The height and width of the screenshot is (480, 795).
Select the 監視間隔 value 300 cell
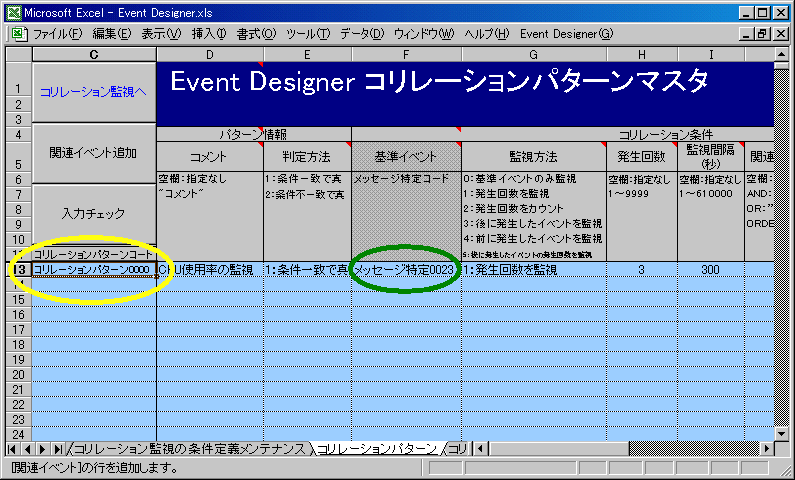(711, 270)
